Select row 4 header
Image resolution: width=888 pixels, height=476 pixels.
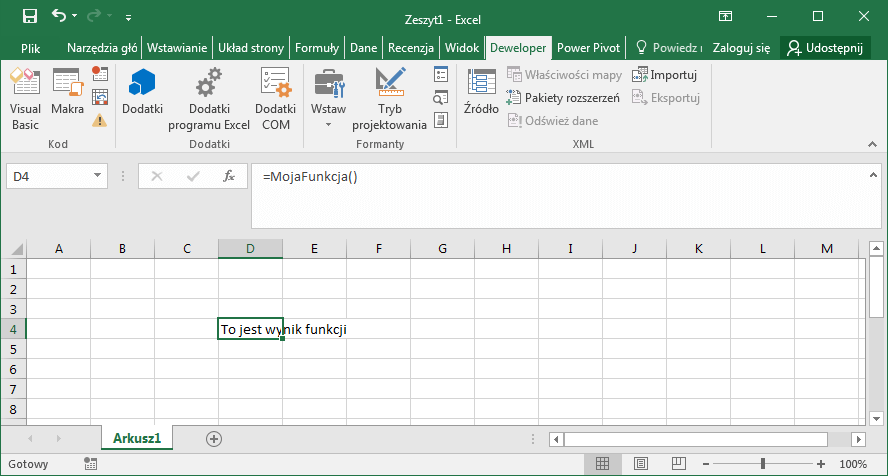(x=13, y=329)
